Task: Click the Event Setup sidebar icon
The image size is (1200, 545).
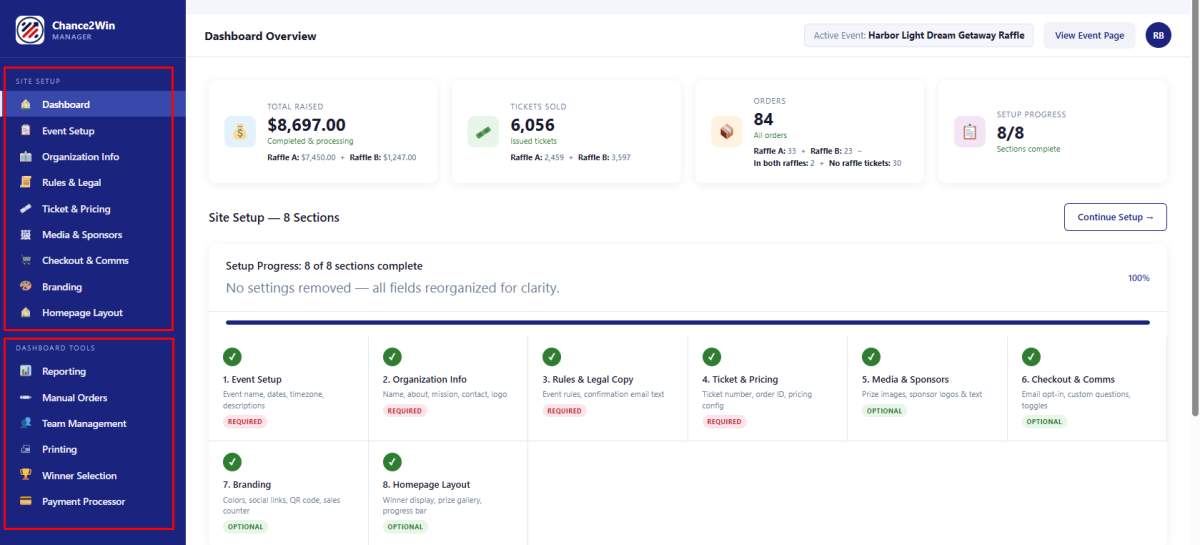Action: (x=25, y=131)
